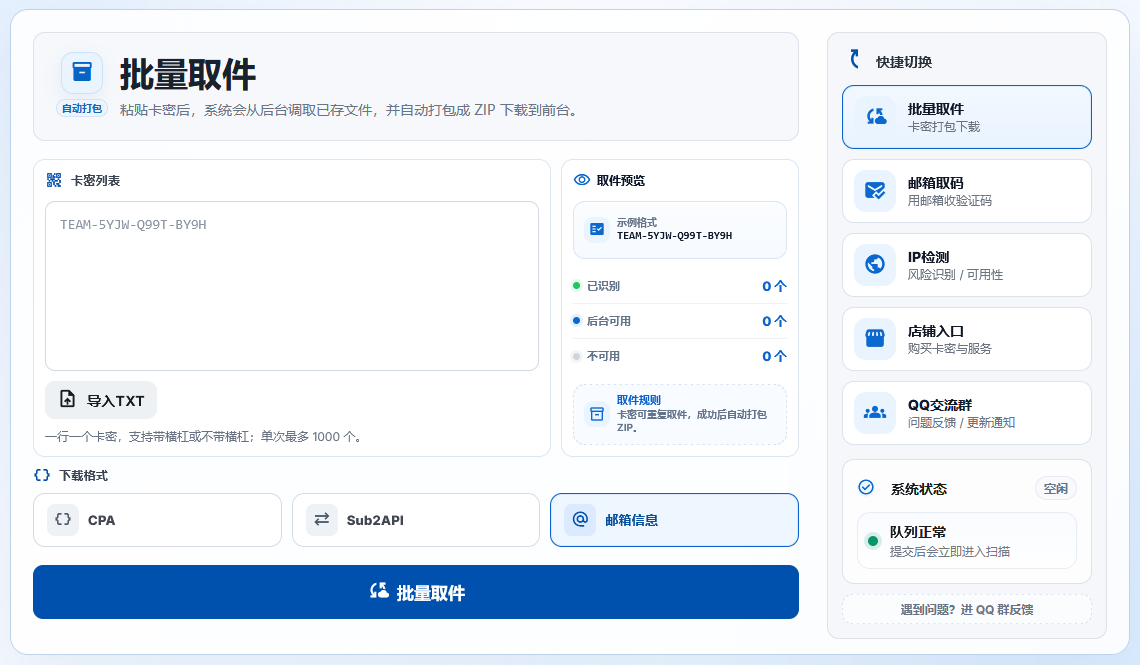
Task: Click the 取件规则 heading text
Action: (x=638, y=400)
